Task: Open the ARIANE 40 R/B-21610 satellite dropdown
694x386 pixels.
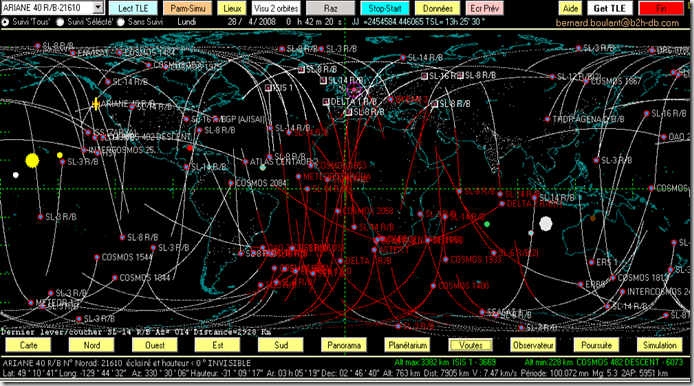Action: (x=98, y=8)
